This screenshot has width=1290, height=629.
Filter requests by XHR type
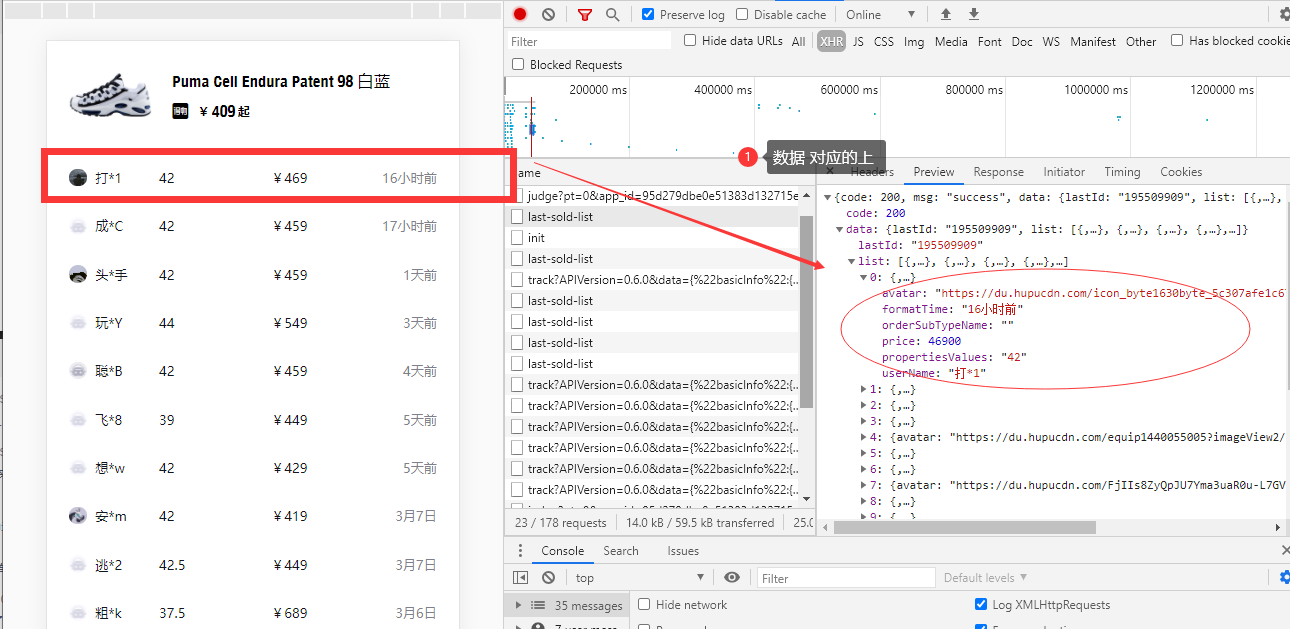831,41
